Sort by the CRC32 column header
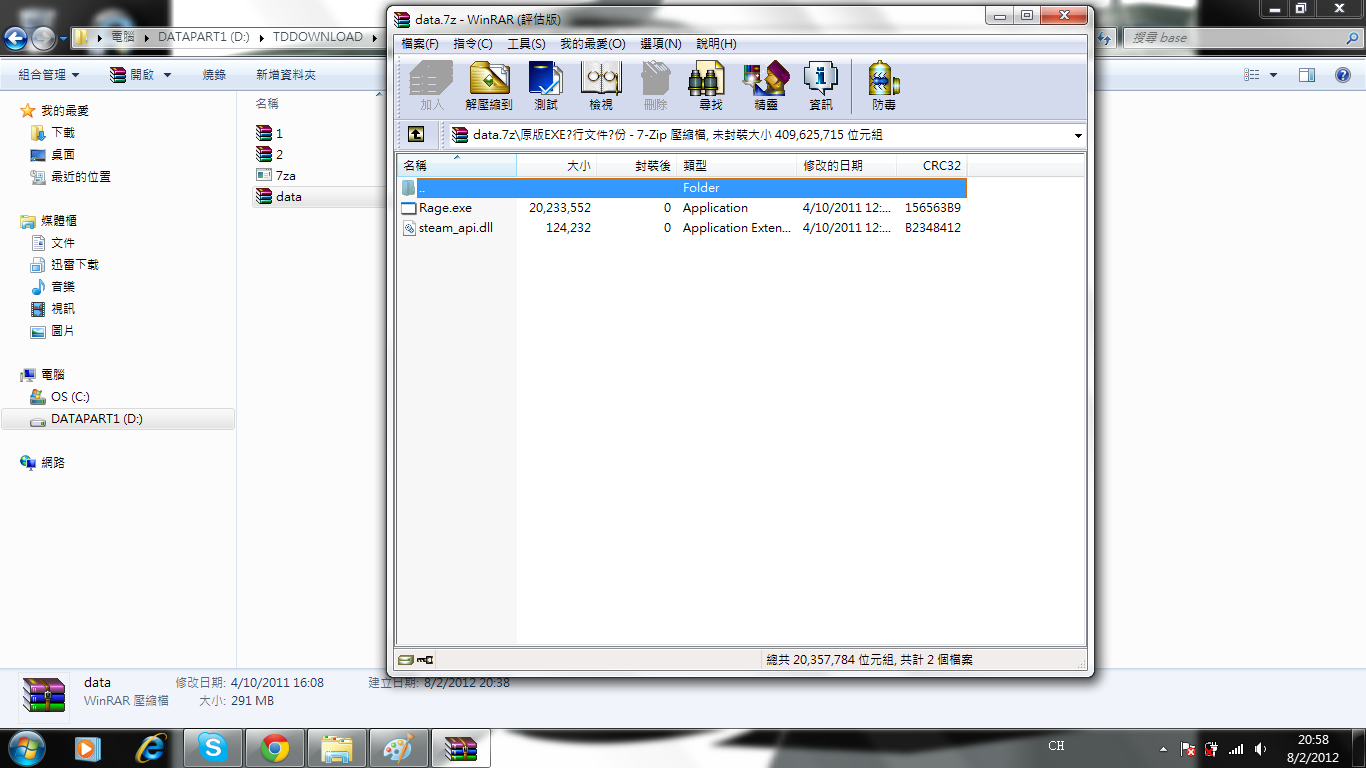 (932, 166)
